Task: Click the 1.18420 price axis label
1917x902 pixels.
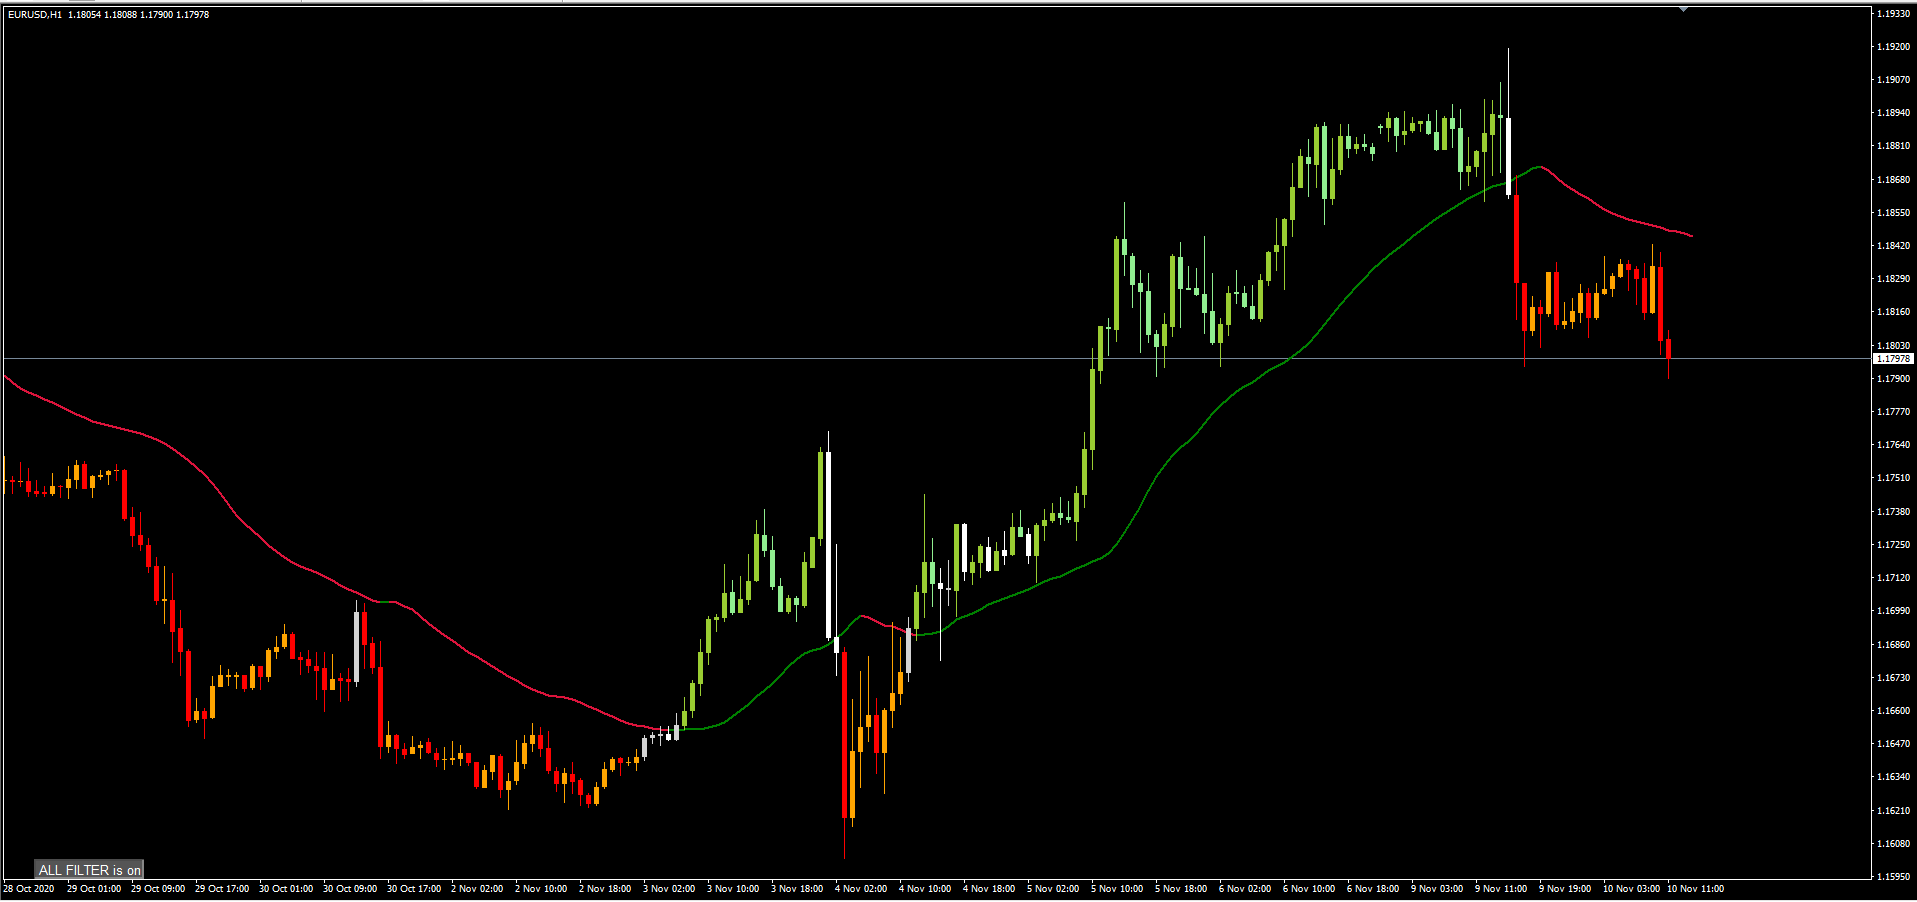Action: (1893, 246)
